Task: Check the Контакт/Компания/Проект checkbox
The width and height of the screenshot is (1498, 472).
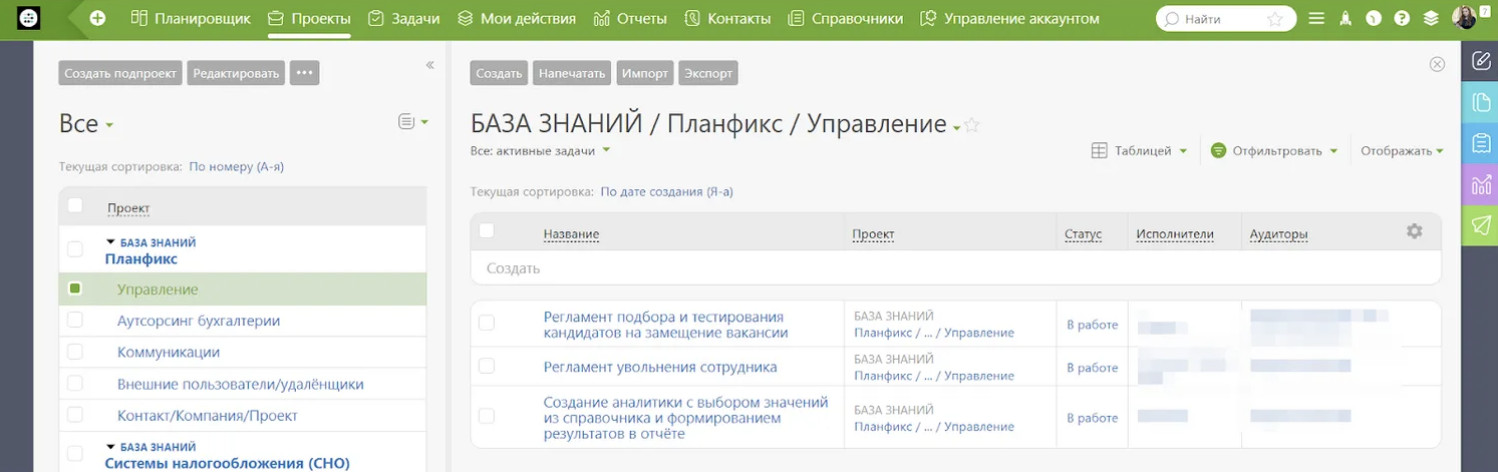Action: pos(75,415)
